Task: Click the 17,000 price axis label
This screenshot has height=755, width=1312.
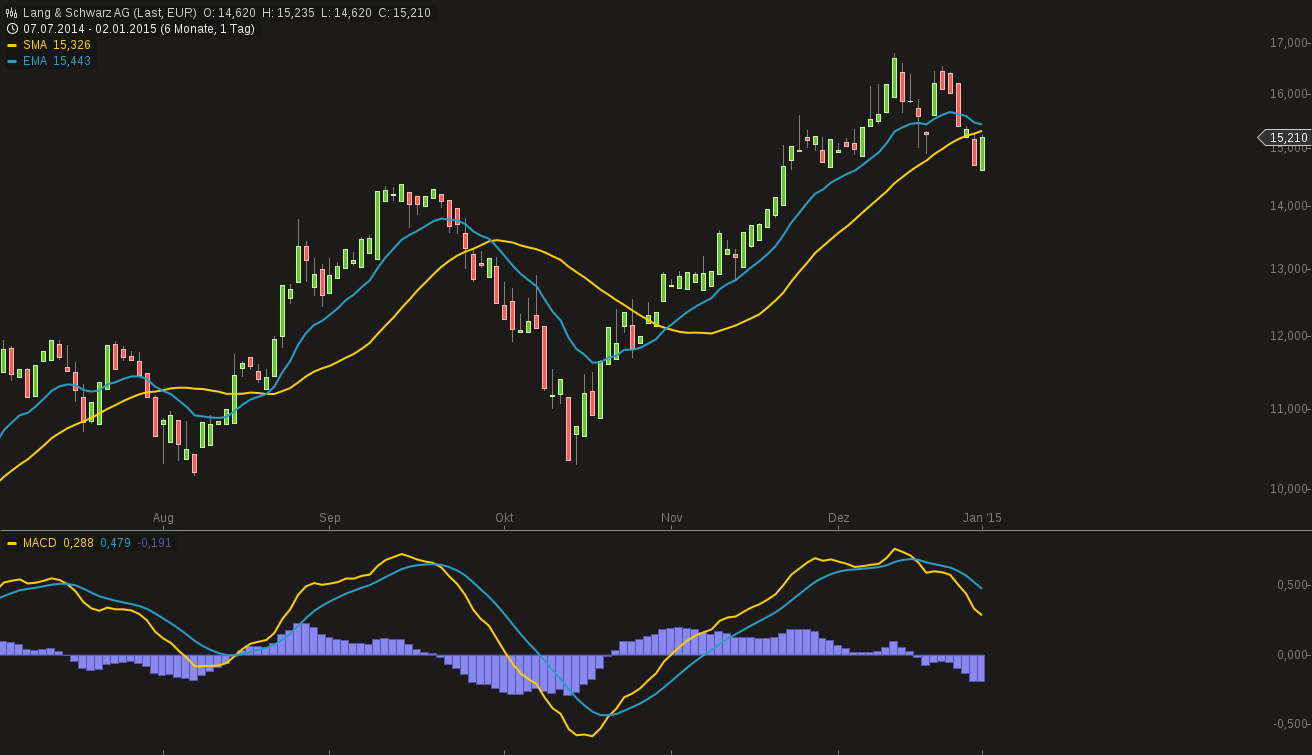Action: point(1287,43)
